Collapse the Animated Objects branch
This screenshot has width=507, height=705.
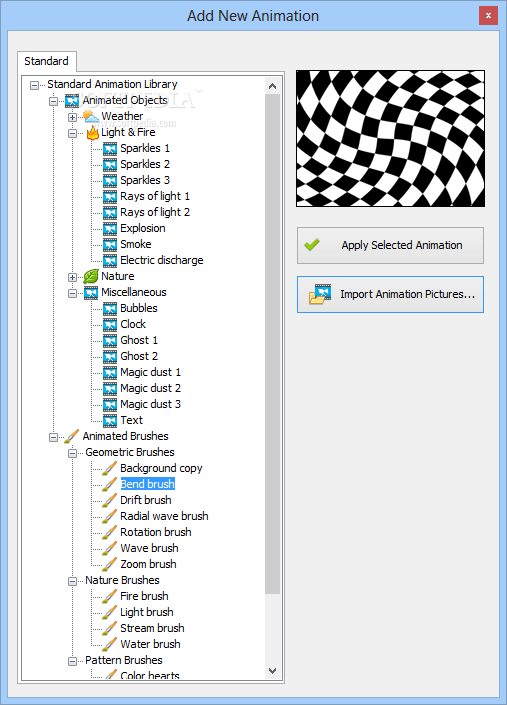pos(53,101)
